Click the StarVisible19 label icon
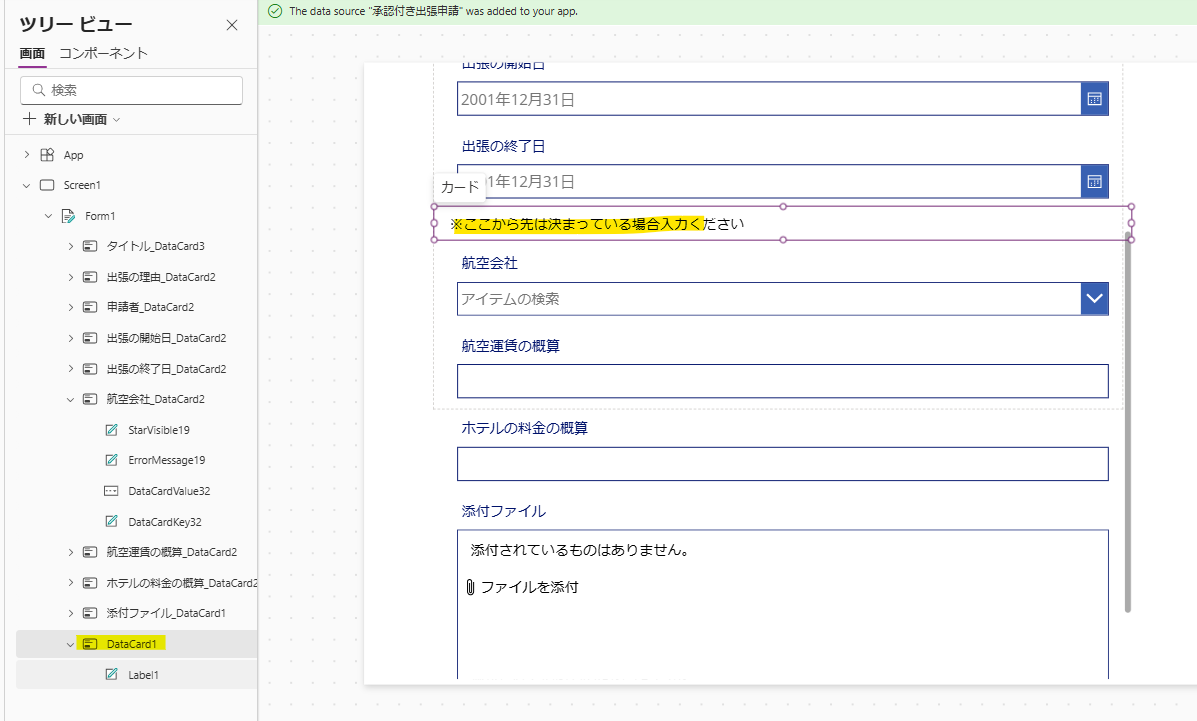Image resolution: width=1197 pixels, height=721 pixels. 111,430
